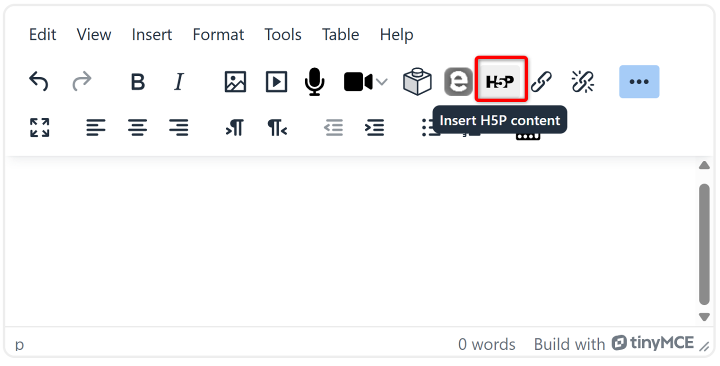Toggle bold formatting
Screen dimensions: 720x366
[x=137, y=82]
